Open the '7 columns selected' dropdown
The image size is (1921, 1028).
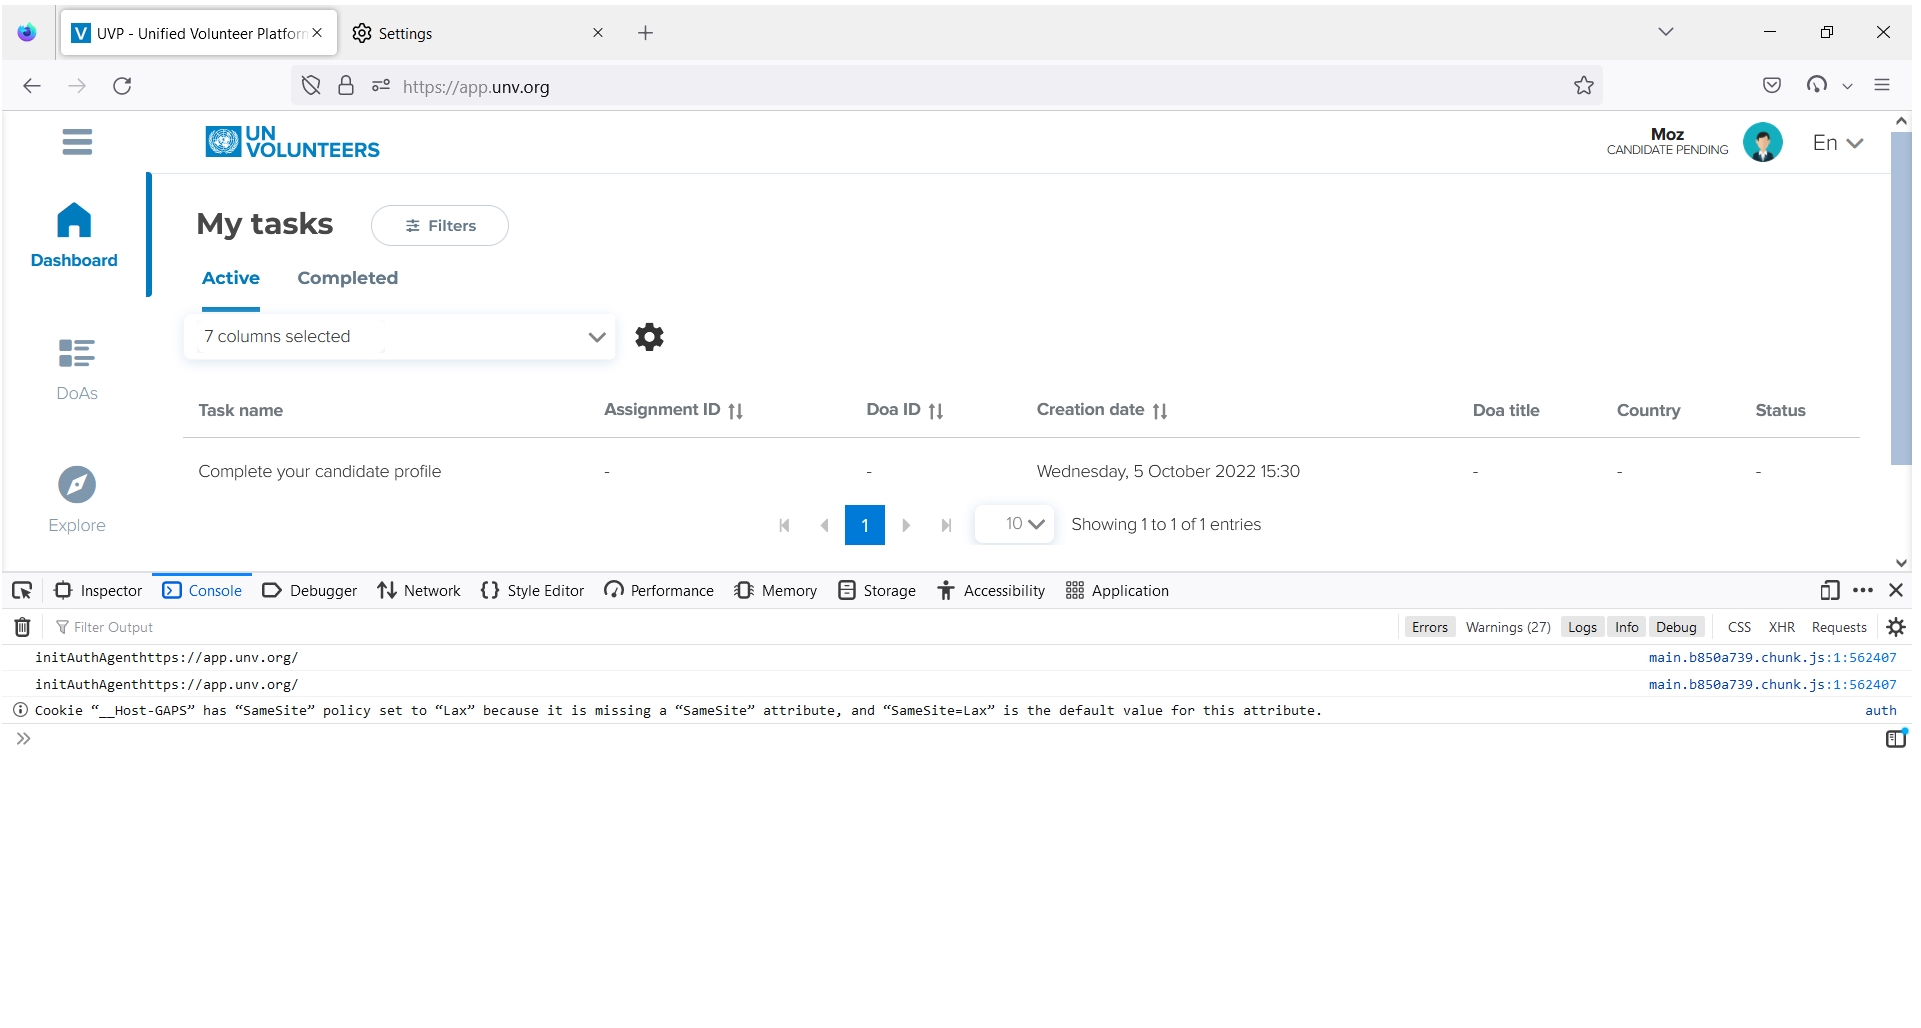[x=400, y=336]
